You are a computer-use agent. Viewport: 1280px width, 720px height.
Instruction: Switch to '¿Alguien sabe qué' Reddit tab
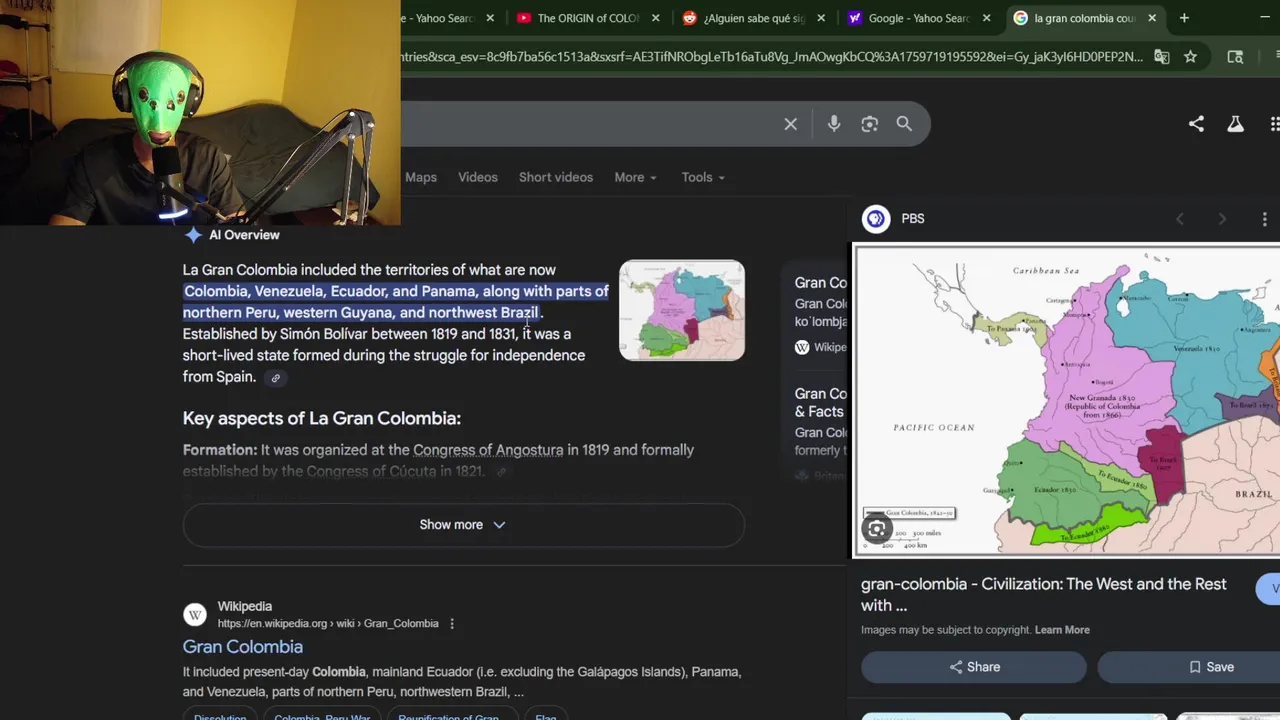click(x=752, y=18)
